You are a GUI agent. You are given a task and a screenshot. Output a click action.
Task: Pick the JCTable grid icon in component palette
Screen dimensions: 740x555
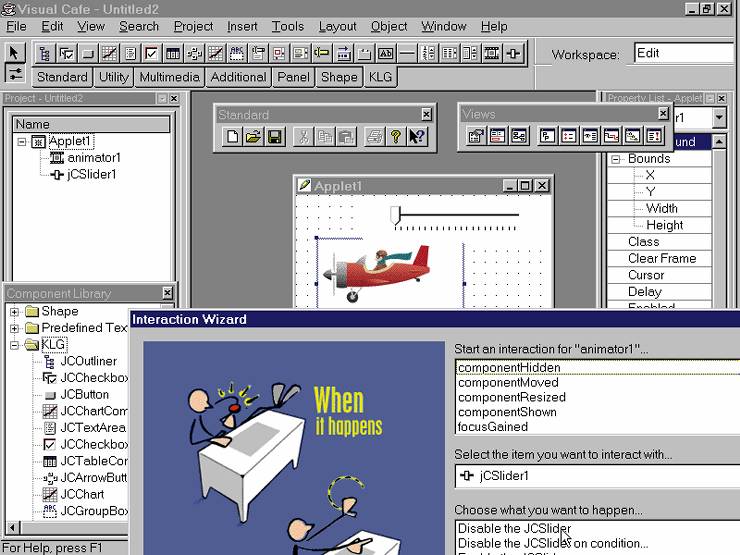(x=173, y=53)
